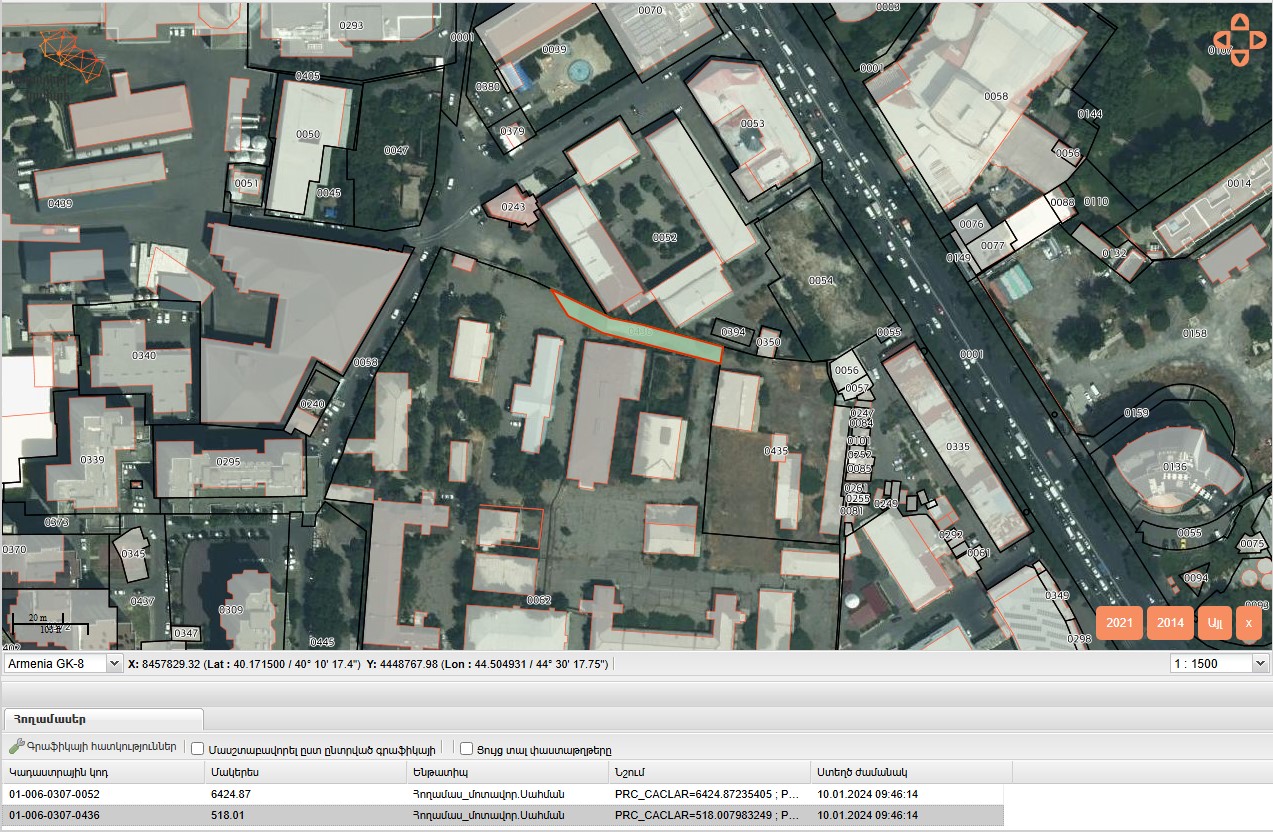
Task: Click the orange network logo on the map
Action: click(72, 58)
